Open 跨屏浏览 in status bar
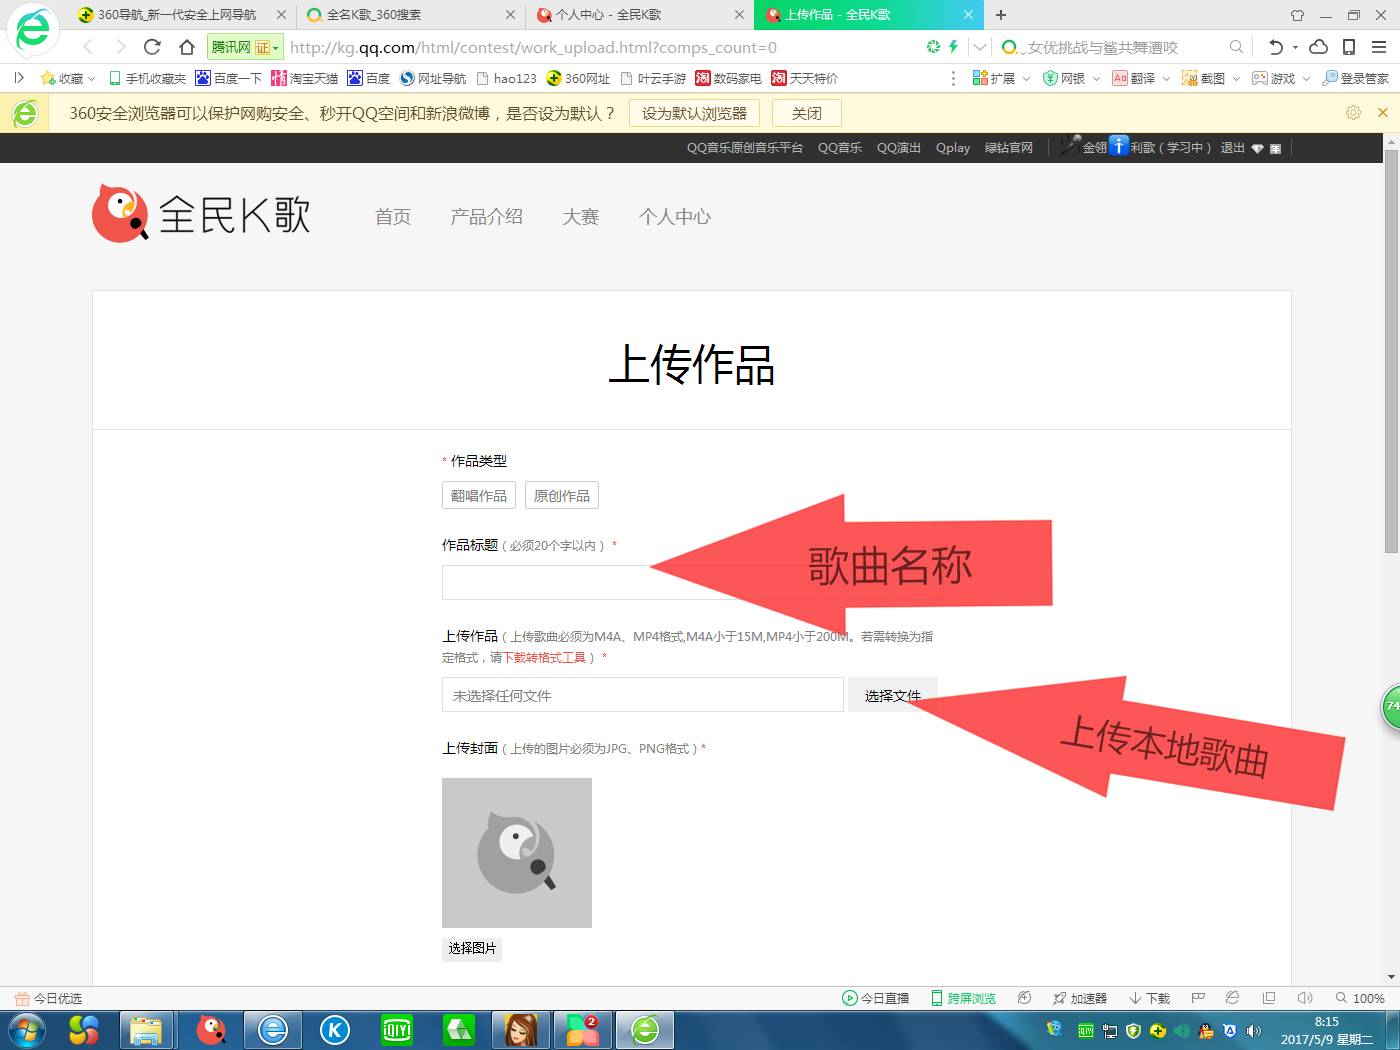 pos(964,998)
